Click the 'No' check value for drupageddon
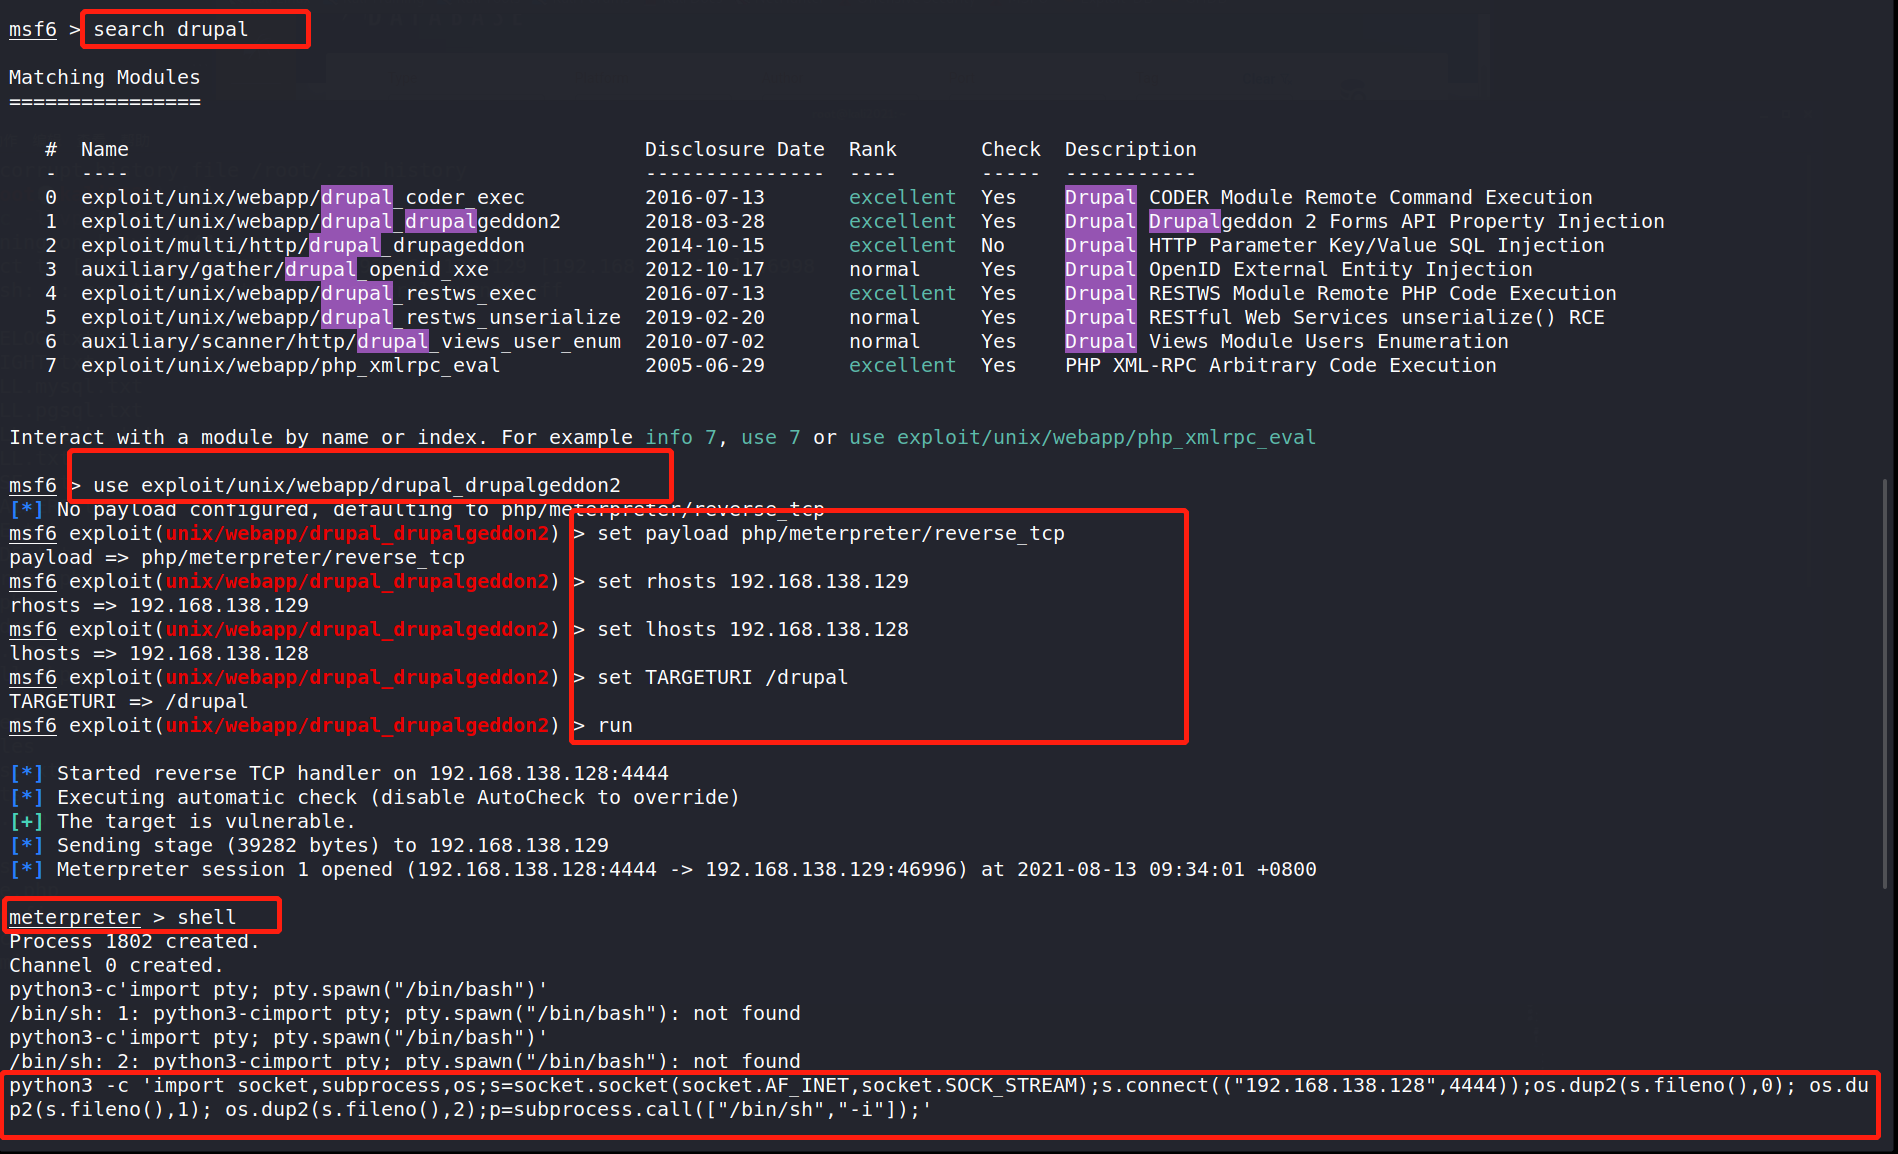Viewport: 1898px width, 1154px height. pyautogui.click(x=992, y=245)
